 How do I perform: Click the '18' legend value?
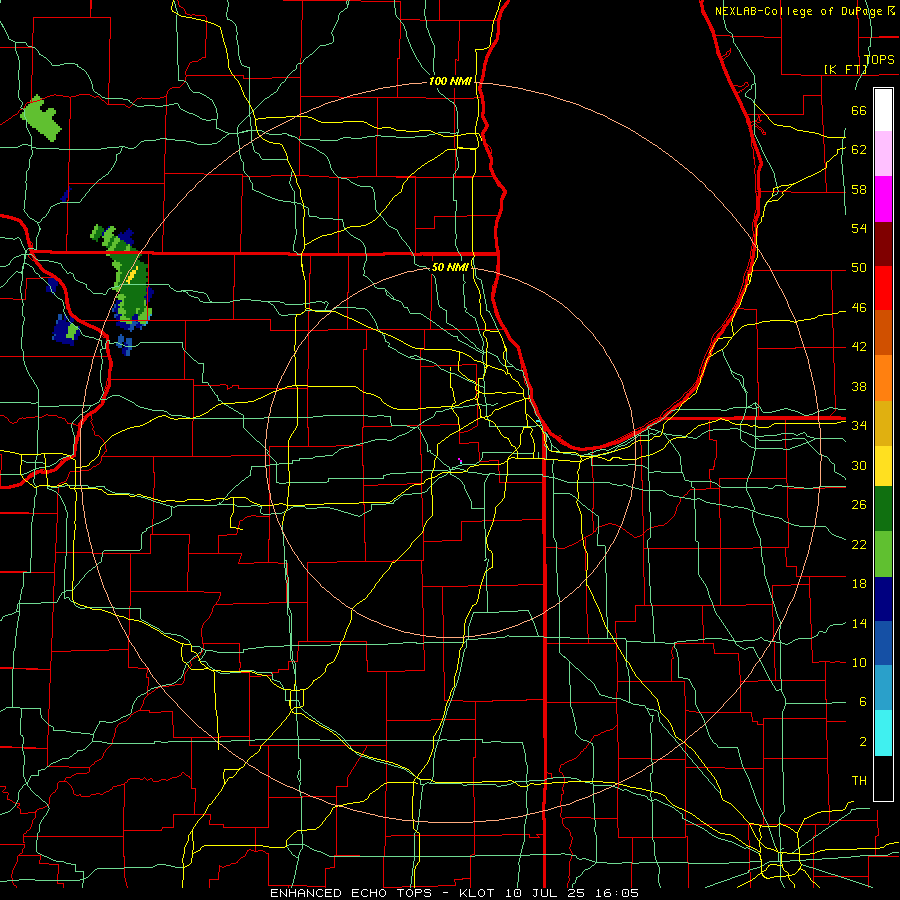click(859, 584)
